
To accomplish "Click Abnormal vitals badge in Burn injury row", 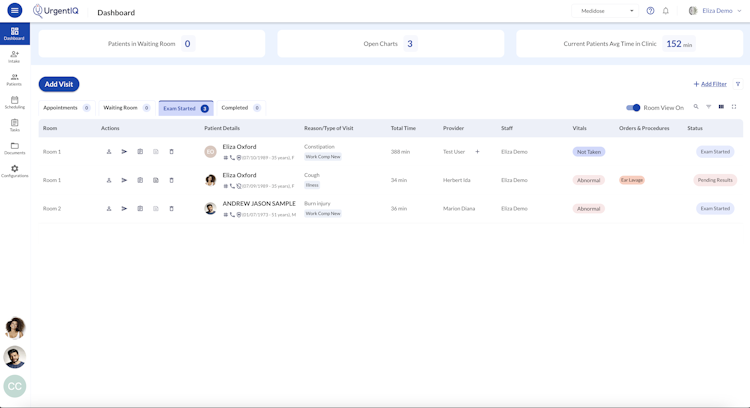I will (588, 209).
